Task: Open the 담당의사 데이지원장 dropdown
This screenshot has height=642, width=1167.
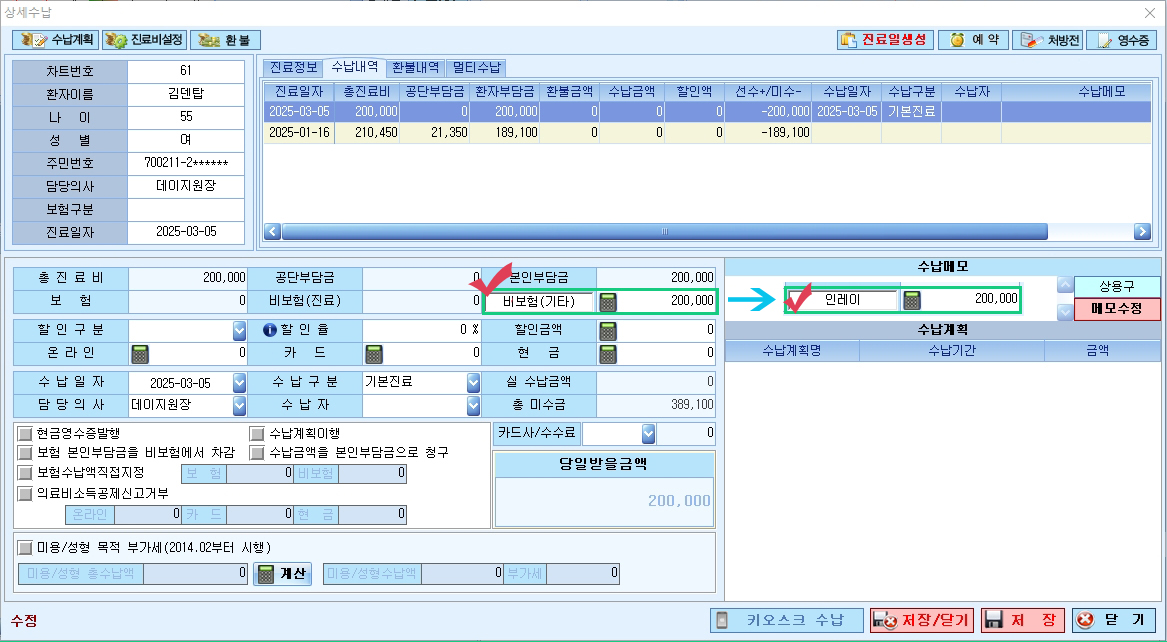Action: click(239, 405)
